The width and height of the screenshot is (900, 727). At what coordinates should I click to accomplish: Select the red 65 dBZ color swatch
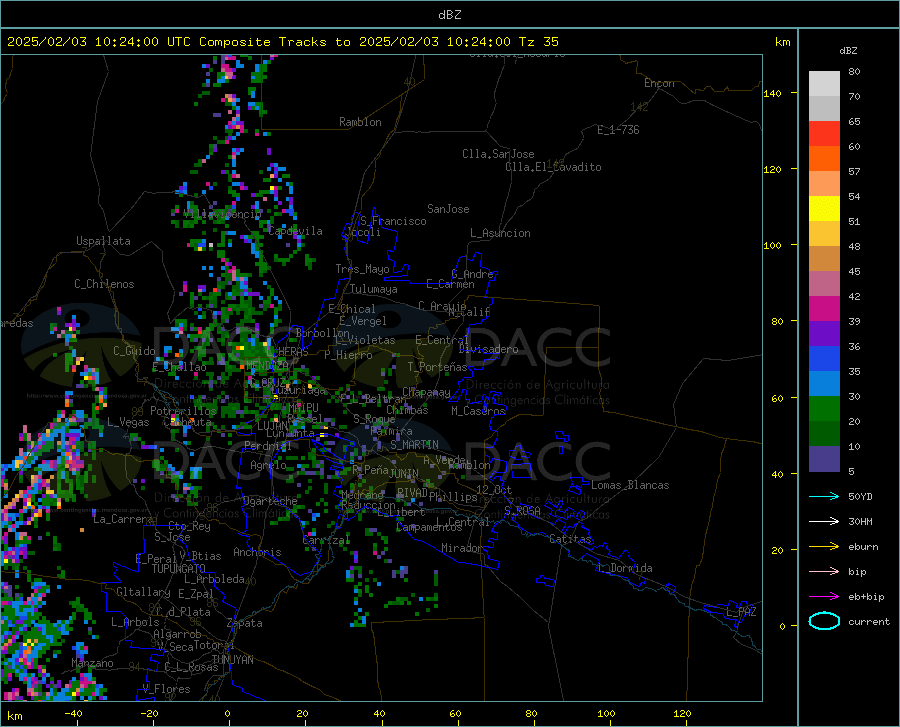[824, 134]
